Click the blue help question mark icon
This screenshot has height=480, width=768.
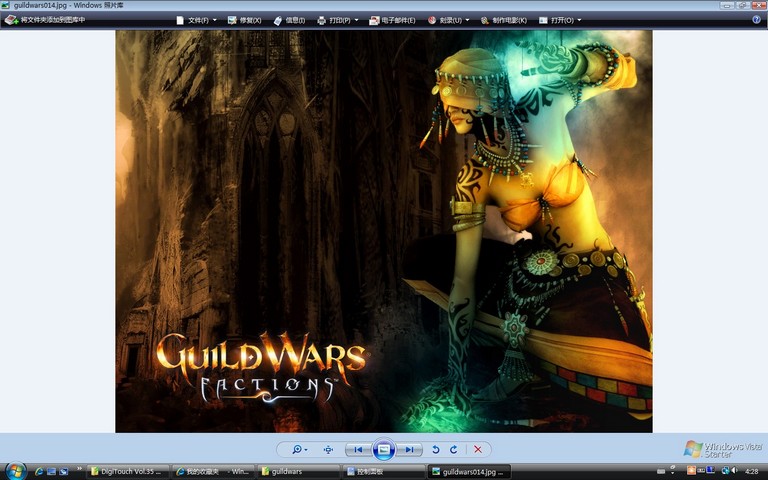click(x=757, y=20)
